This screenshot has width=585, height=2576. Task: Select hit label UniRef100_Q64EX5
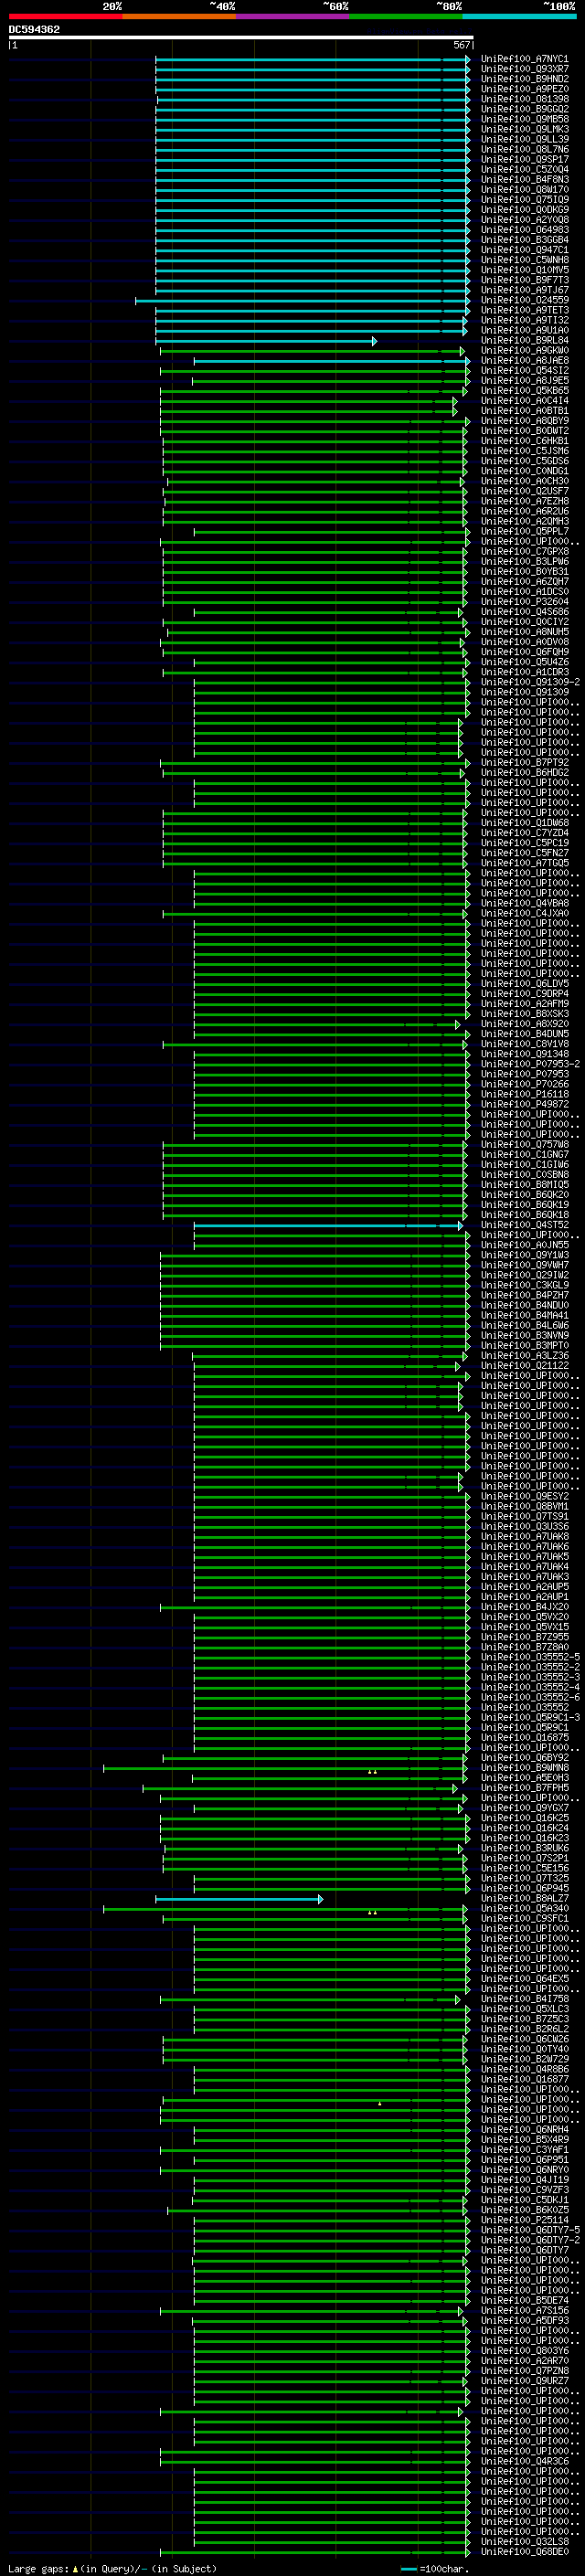(524, 1979)
